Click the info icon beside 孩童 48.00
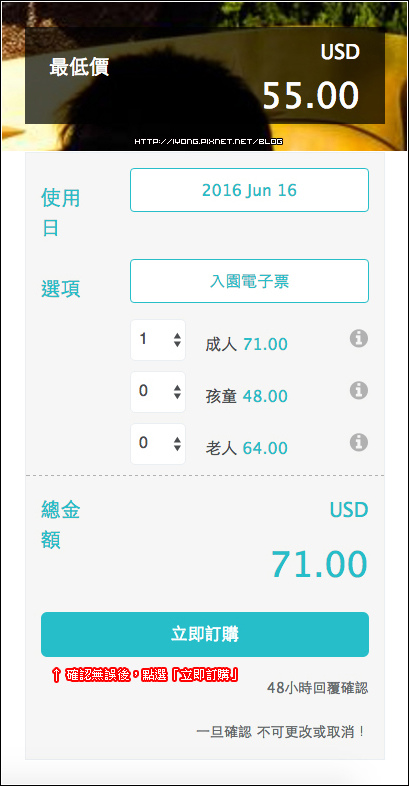Viewport: 409px width, 786px height. click(358, 390)
